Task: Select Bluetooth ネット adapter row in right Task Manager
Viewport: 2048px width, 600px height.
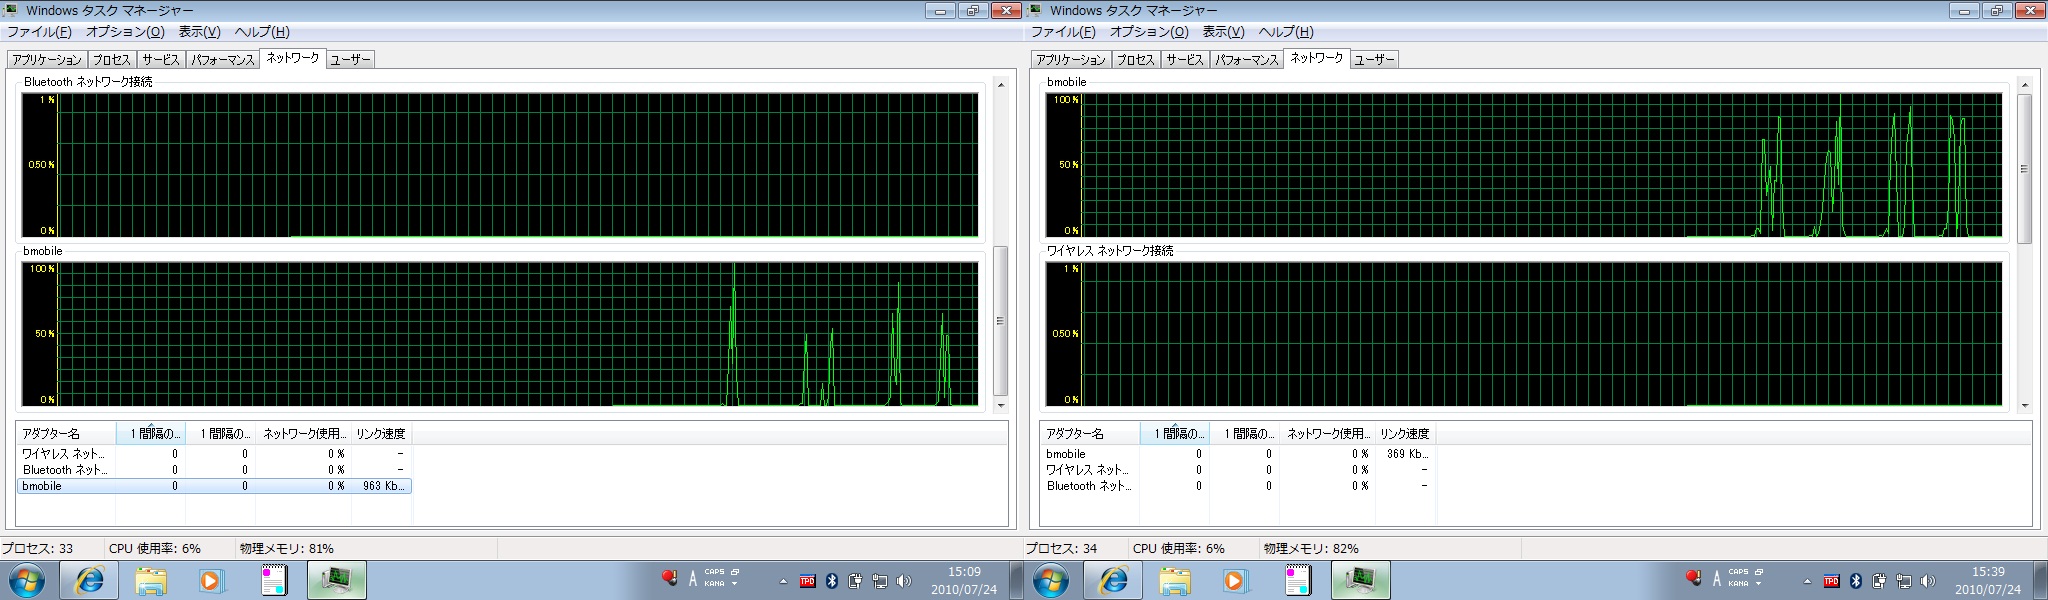Action: 1238,486
